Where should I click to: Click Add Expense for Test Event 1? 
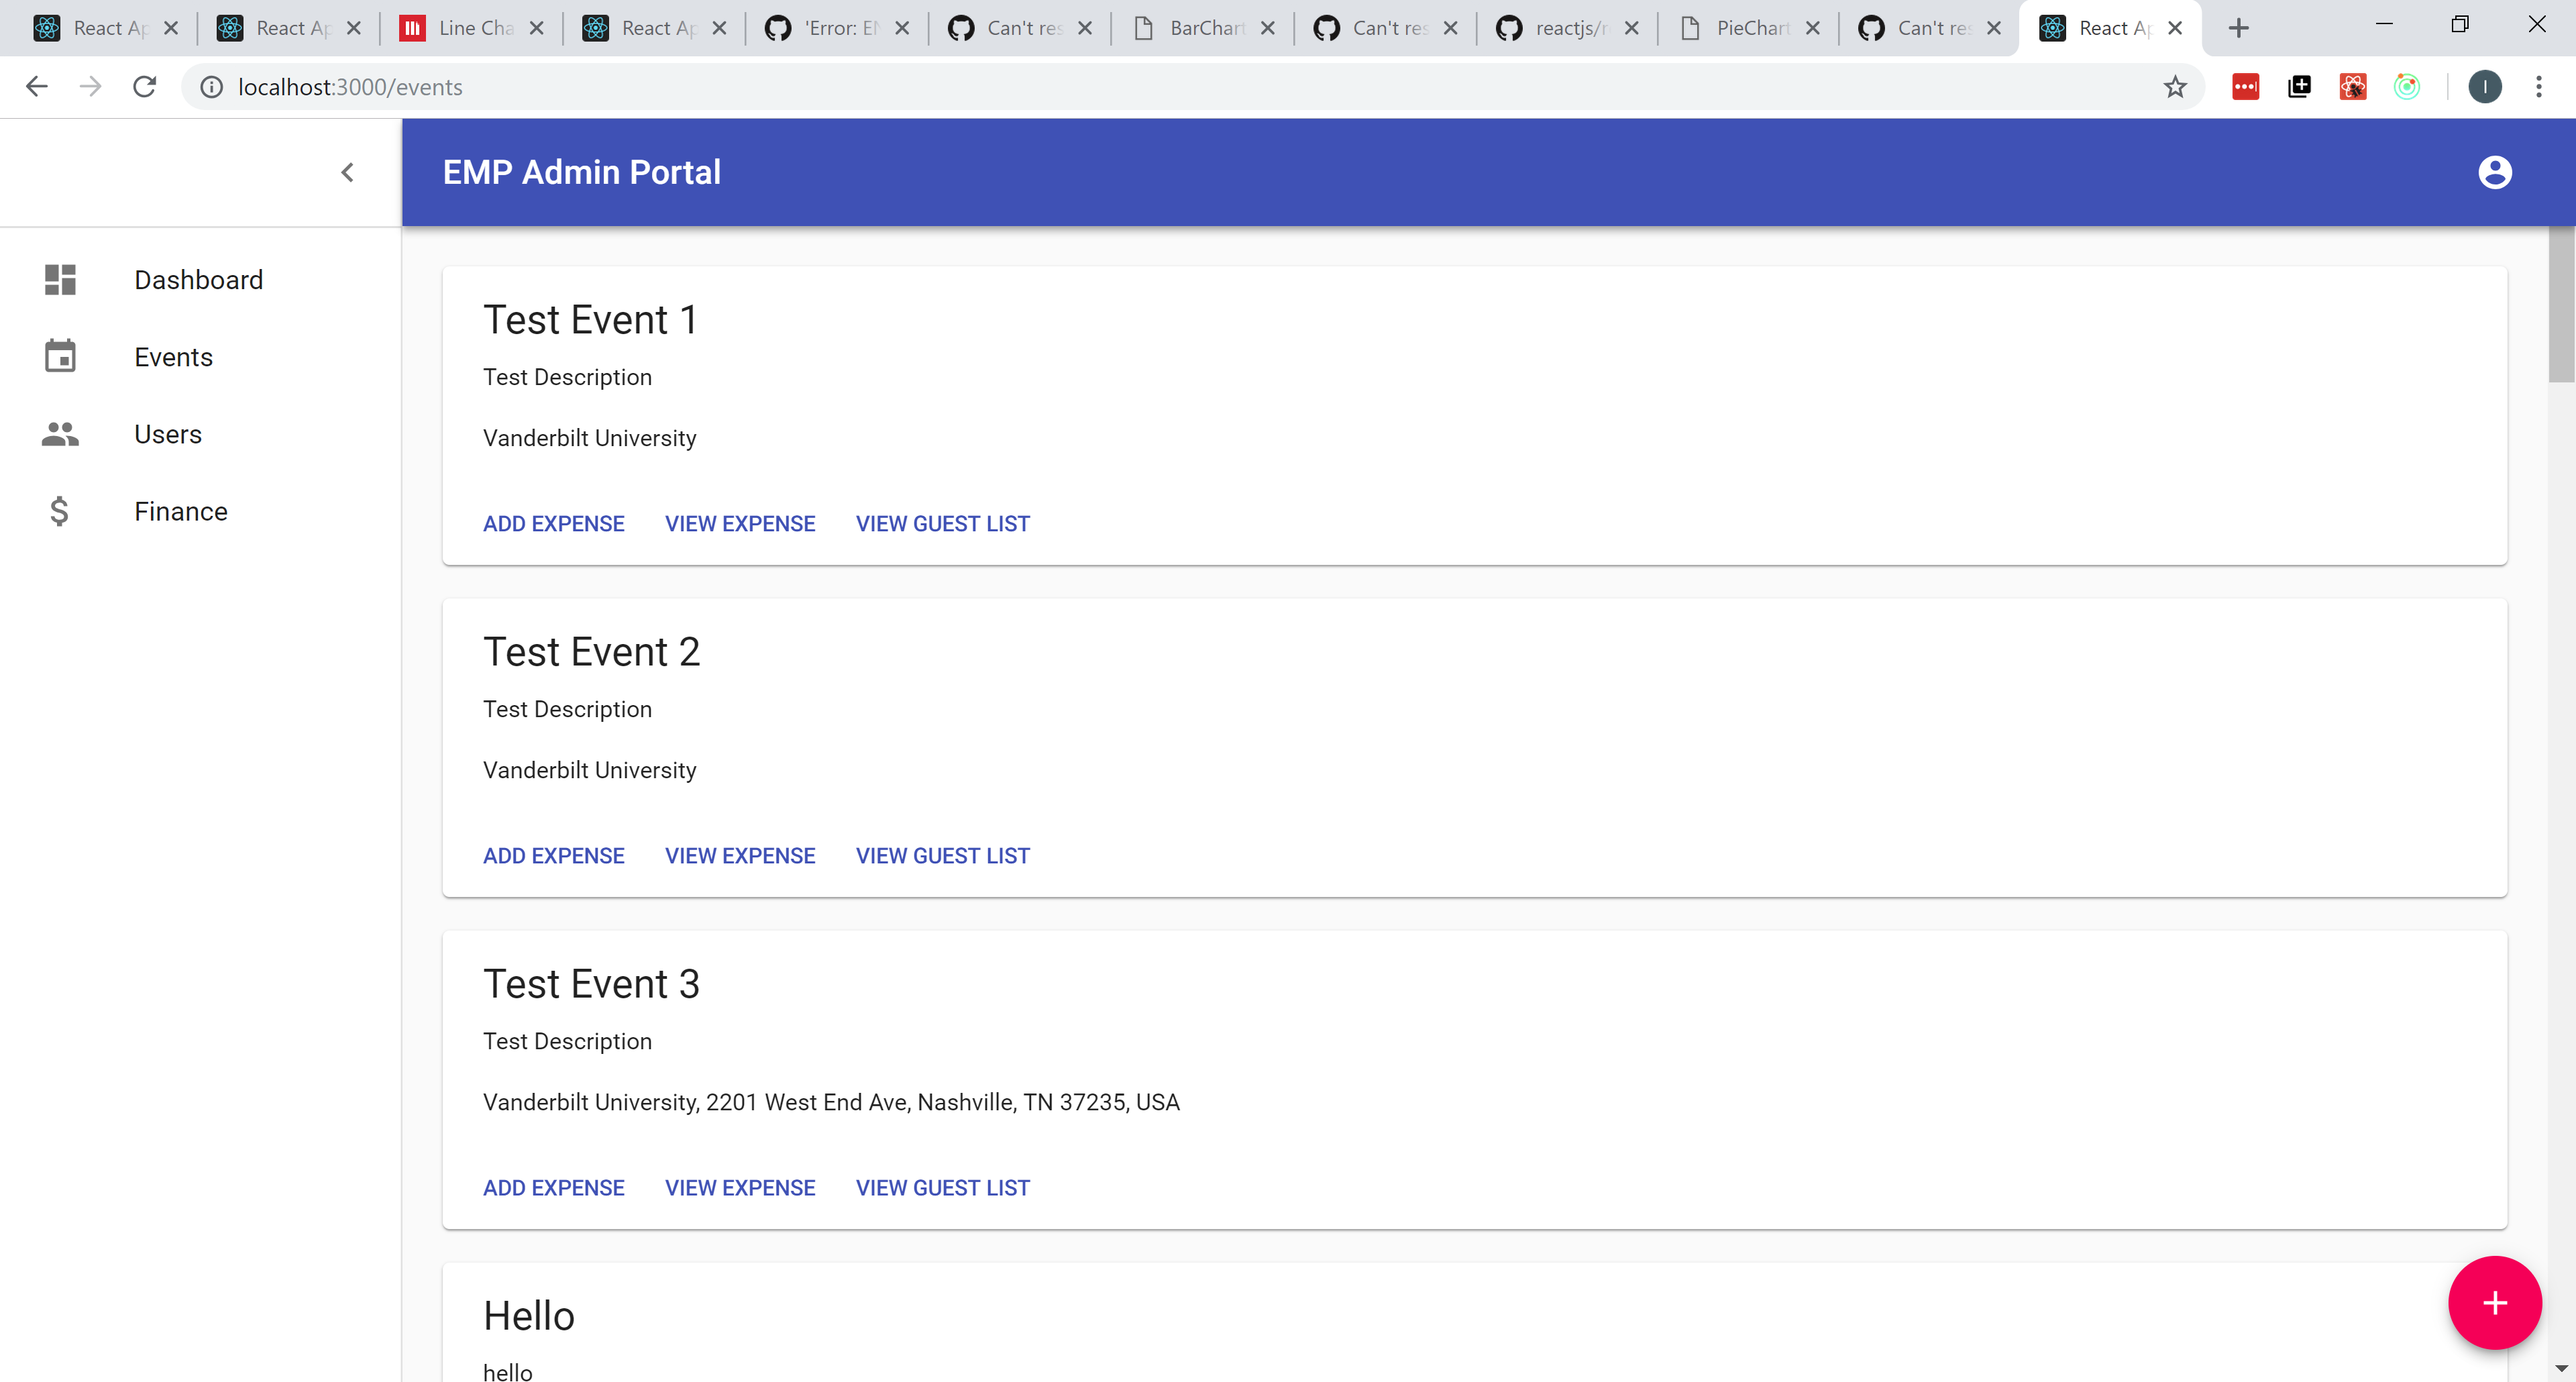coord(553,524)
